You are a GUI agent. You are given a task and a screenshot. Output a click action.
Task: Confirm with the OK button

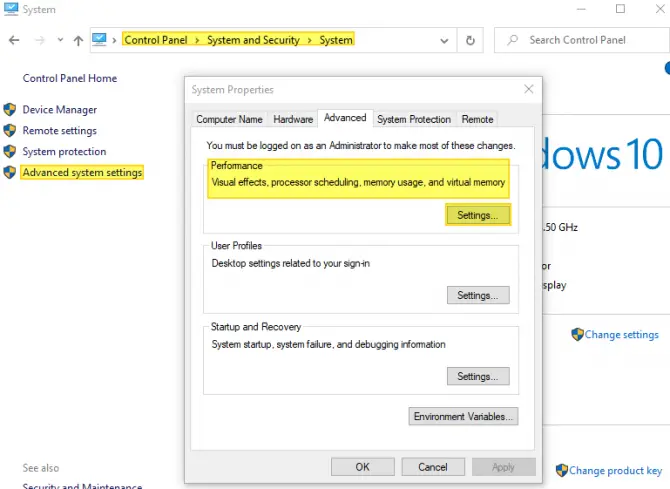click(363, 467)
